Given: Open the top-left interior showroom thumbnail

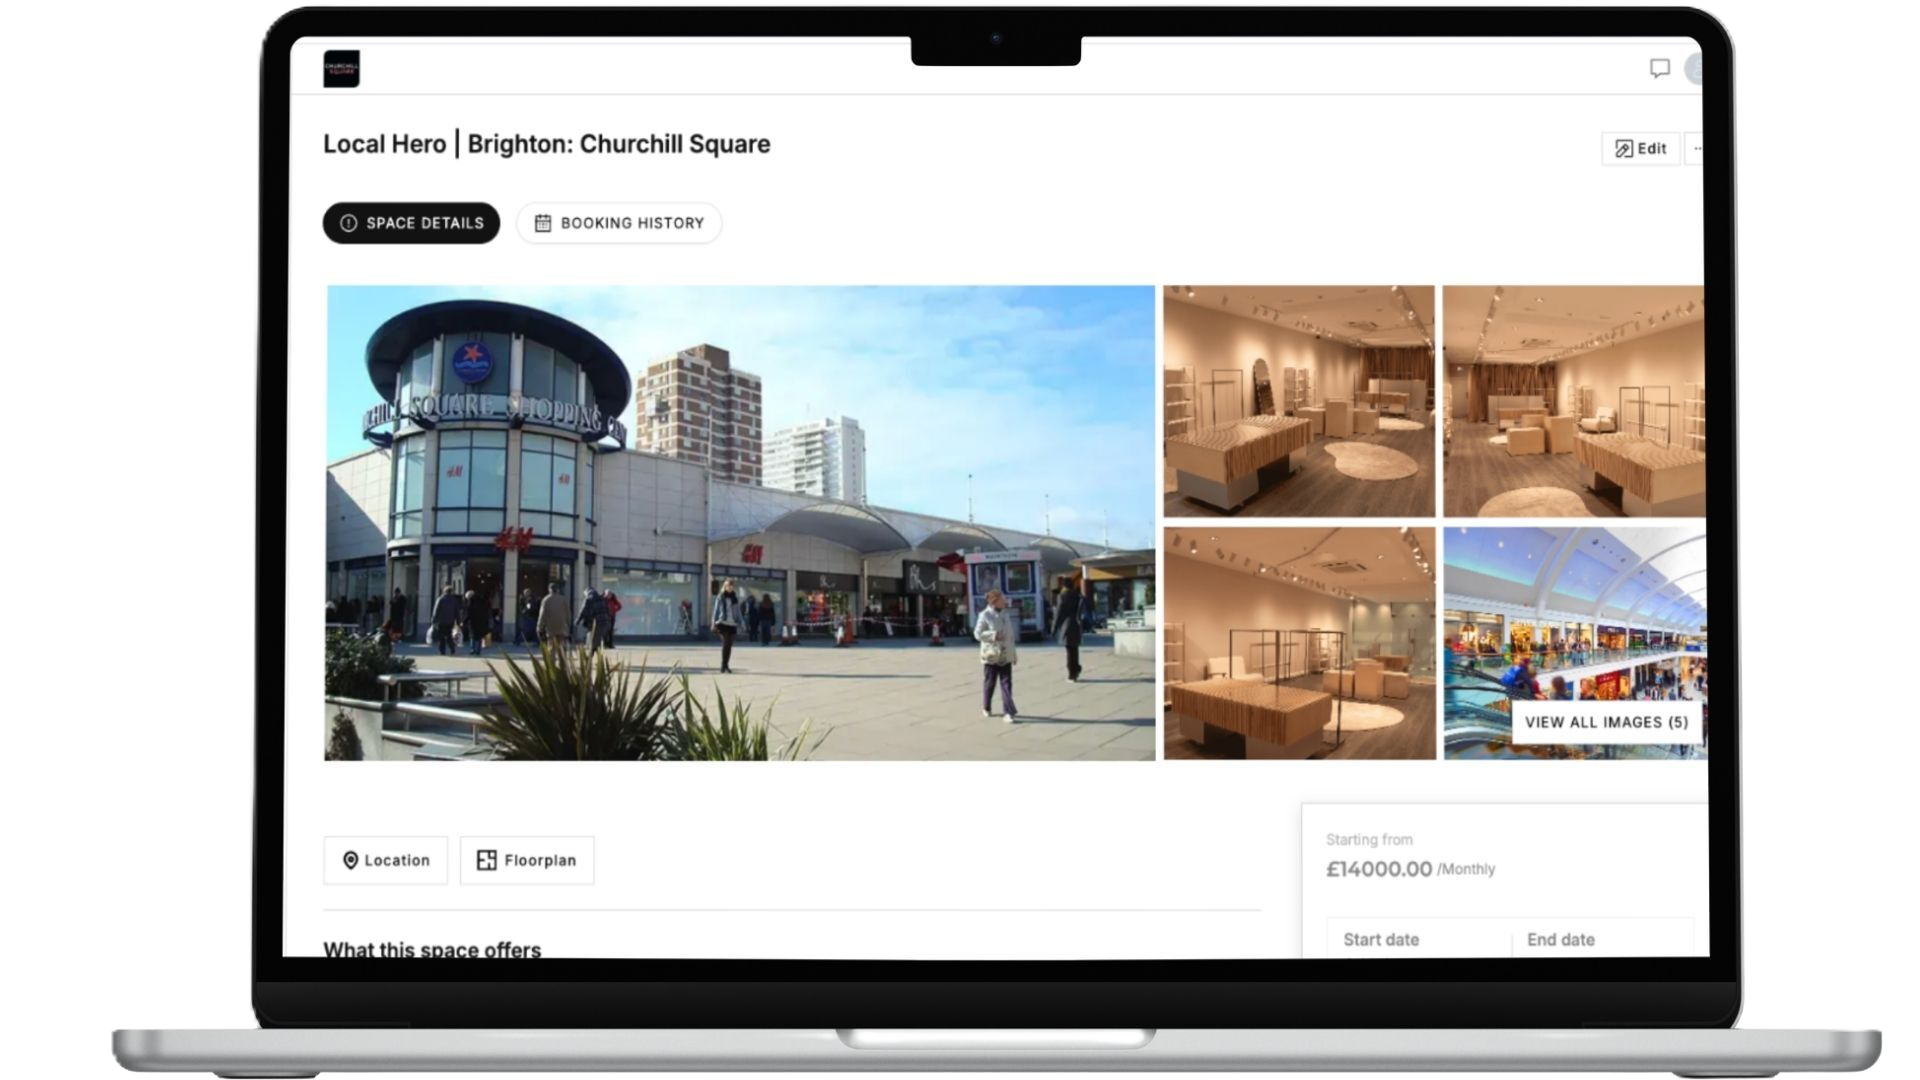Looking at the screenshot, I should [x=1298, y=401].
